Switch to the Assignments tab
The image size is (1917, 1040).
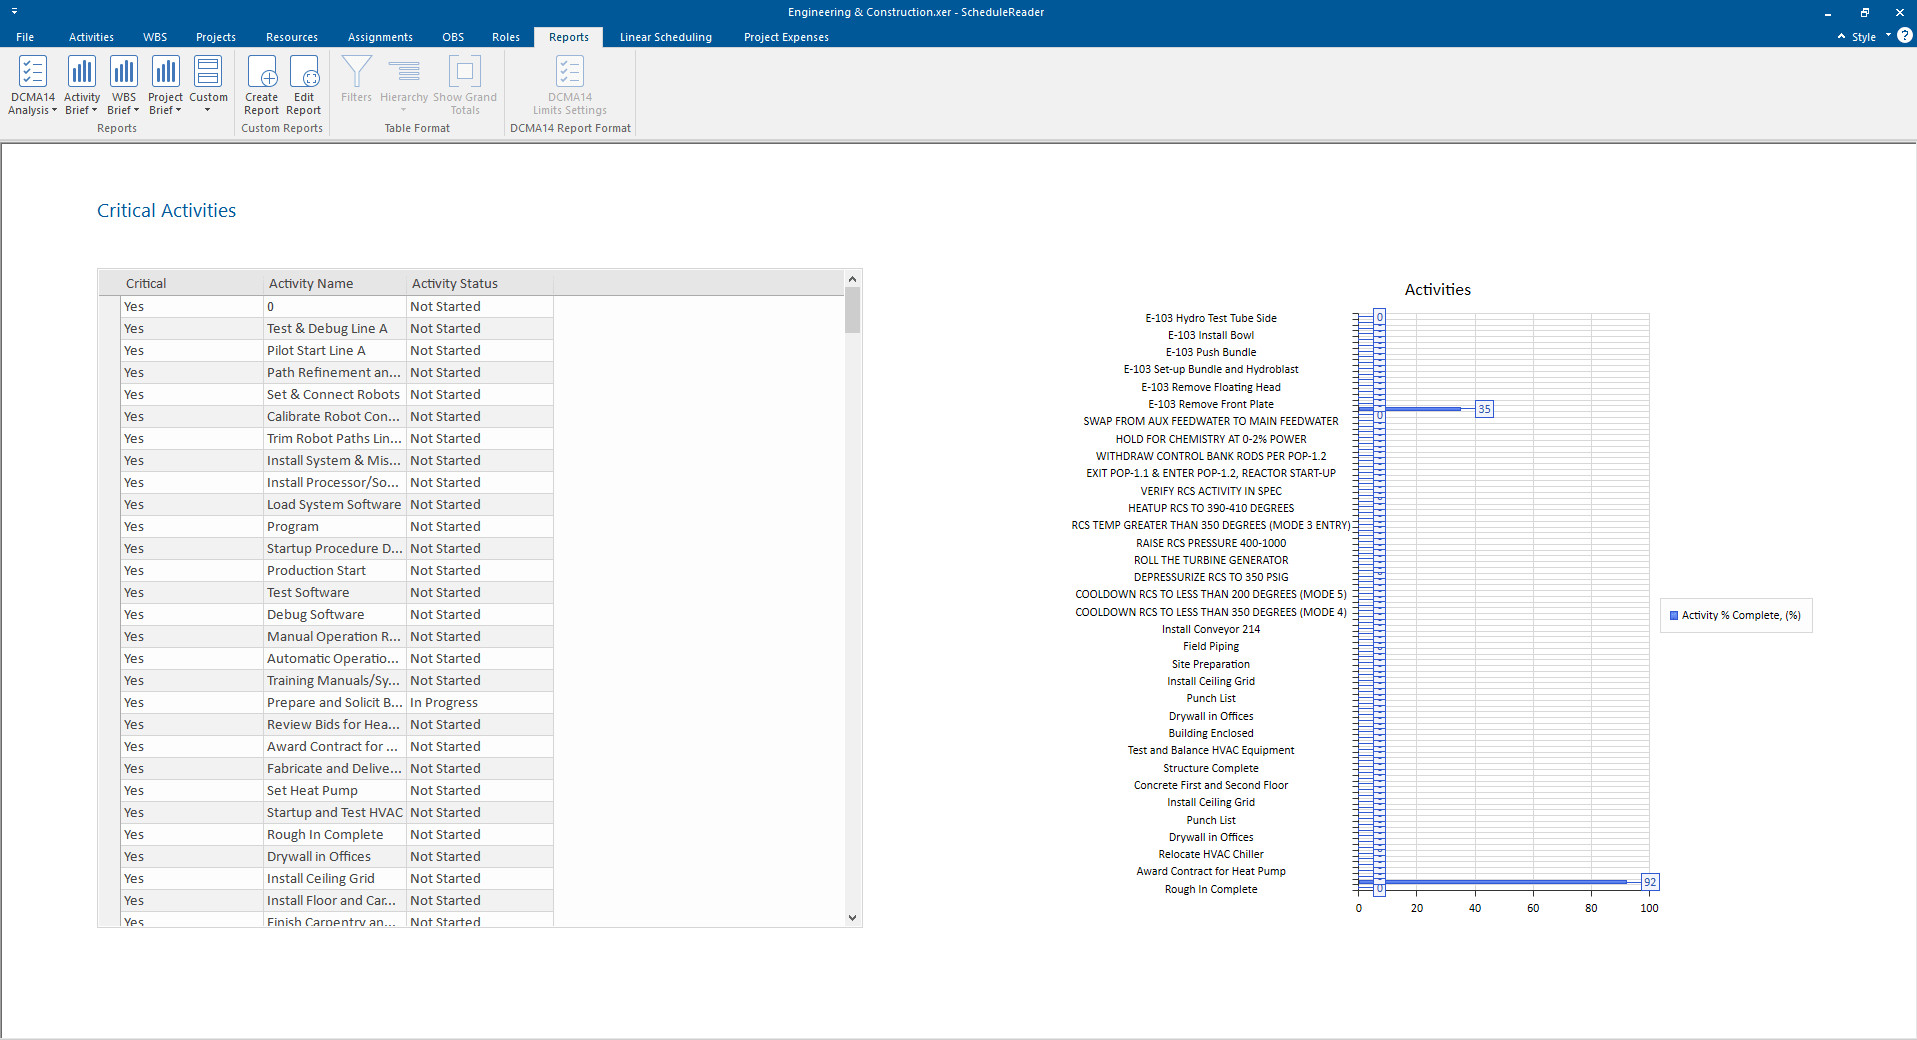(x=380, y=37)
